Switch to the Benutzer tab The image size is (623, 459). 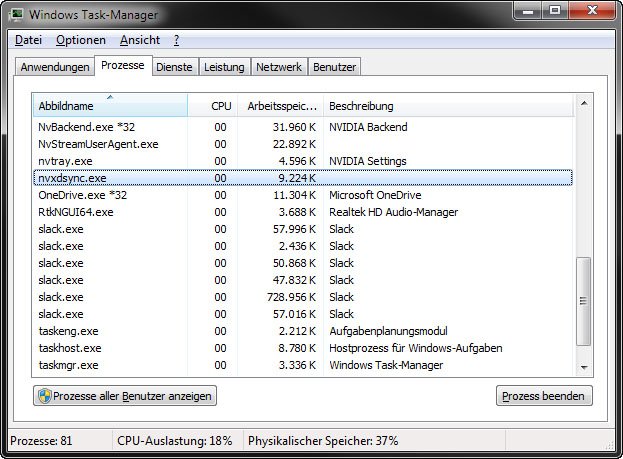pyautogui.click(x=334, y=67)
